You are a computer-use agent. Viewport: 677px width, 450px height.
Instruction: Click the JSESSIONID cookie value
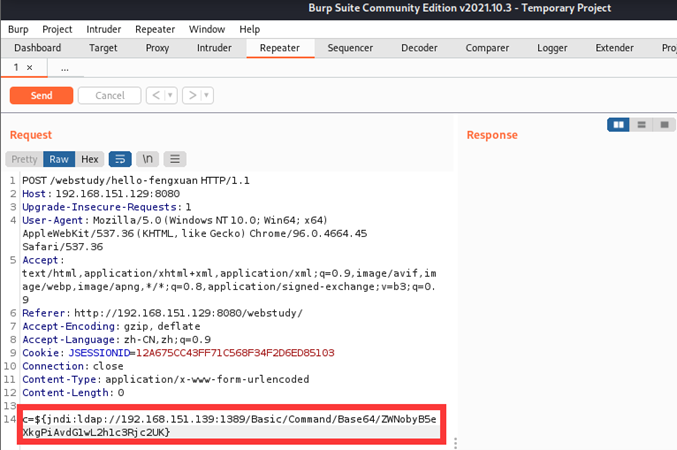pos(235,353)
